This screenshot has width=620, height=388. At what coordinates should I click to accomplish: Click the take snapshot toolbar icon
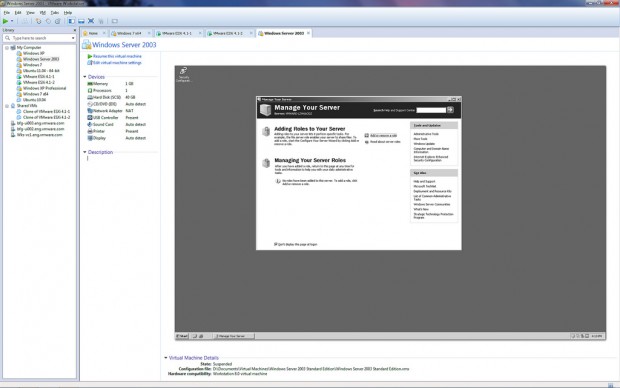(38, 21)
